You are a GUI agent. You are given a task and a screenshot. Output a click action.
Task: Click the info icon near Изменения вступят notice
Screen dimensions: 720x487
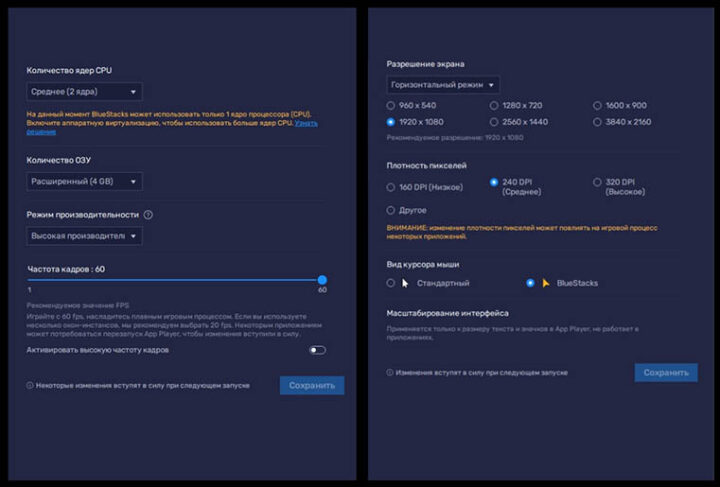(x=390, y=372)
